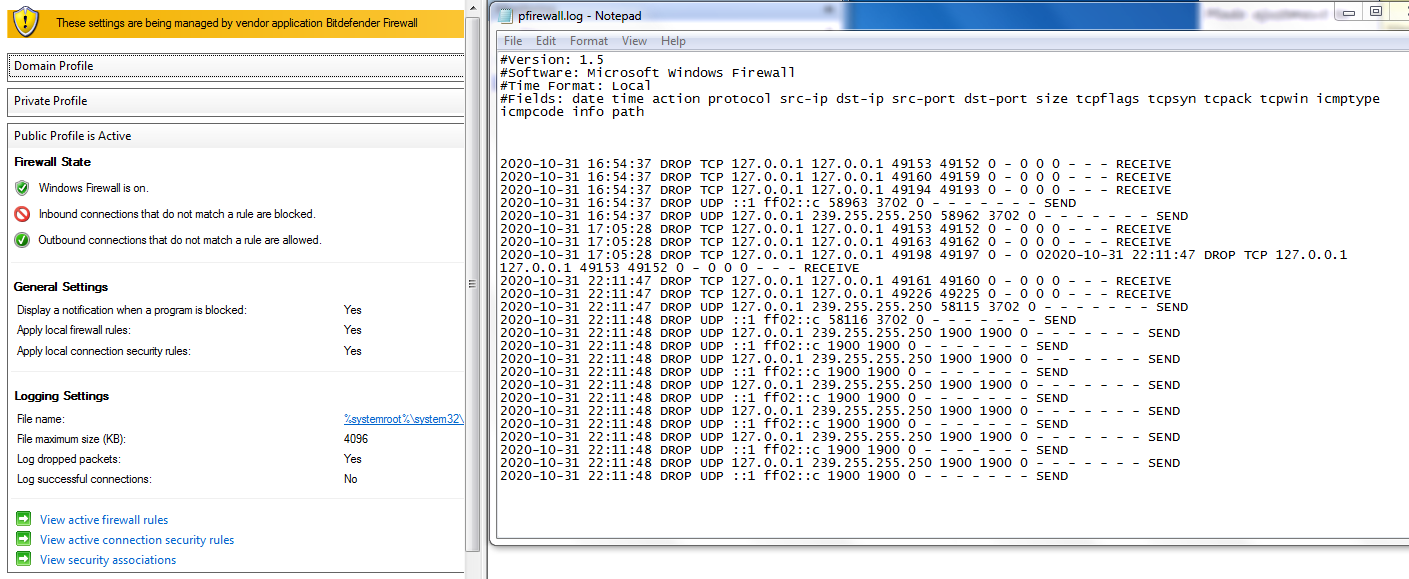This screenshot has height=579, width=1409.
Task: Click the #Time Format: Local line
Action: 575,86
